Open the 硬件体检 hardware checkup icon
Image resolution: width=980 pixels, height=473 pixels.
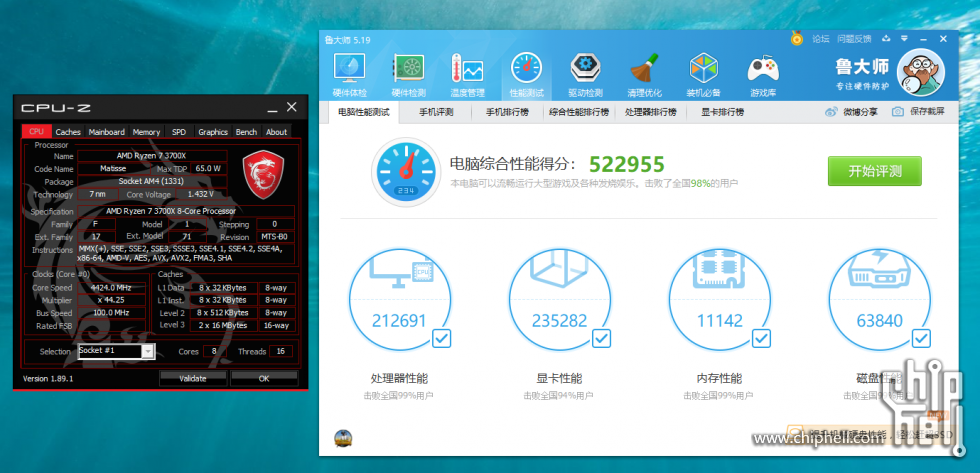[x=350, y=74]
